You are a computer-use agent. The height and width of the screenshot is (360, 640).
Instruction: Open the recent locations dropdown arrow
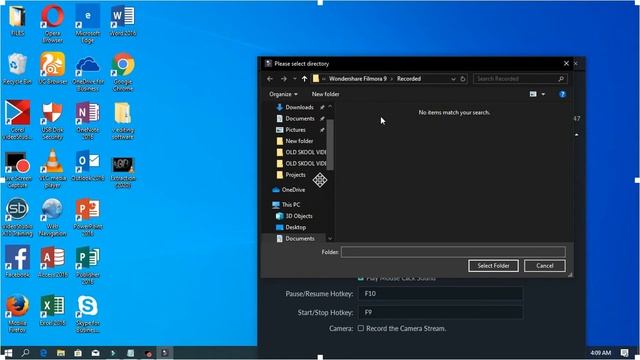pyautogui.click(x=295, y=79)
